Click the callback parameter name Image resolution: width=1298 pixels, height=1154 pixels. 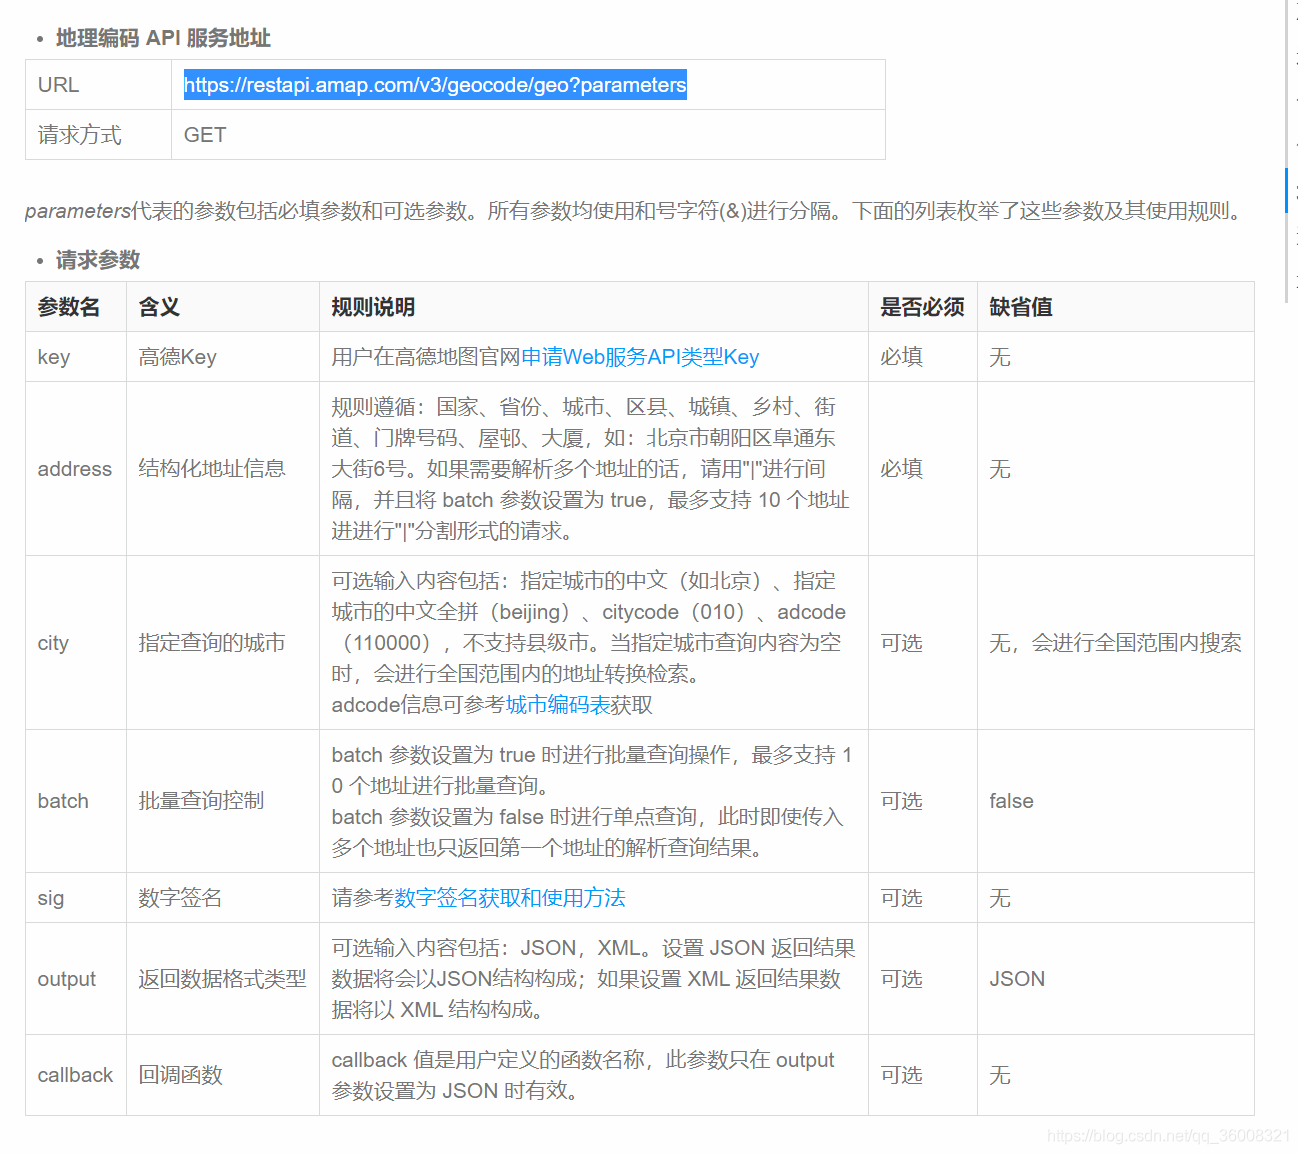75,1075
